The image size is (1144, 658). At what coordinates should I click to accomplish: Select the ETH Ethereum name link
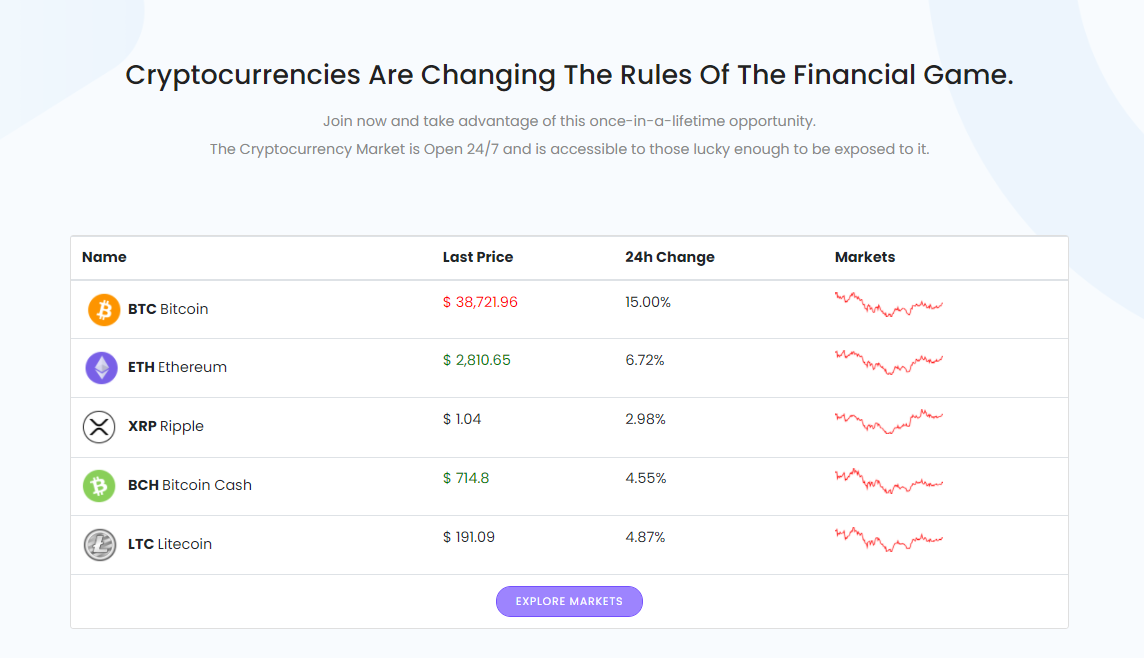click(x=177, y=367)
